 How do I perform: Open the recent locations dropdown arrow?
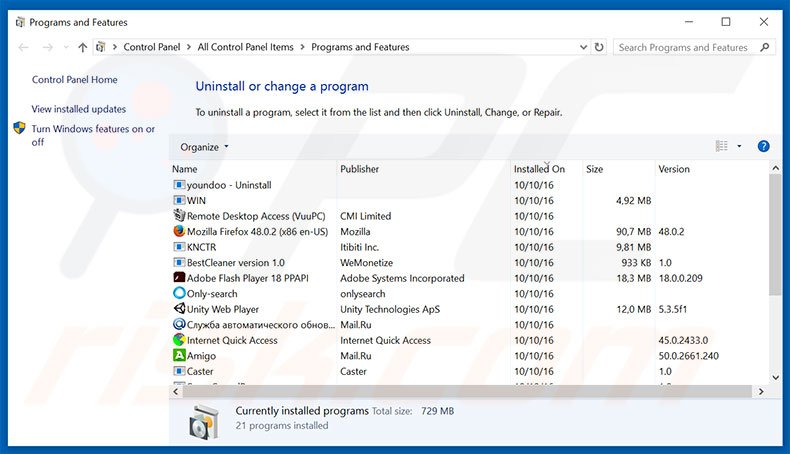click(66, 47)
